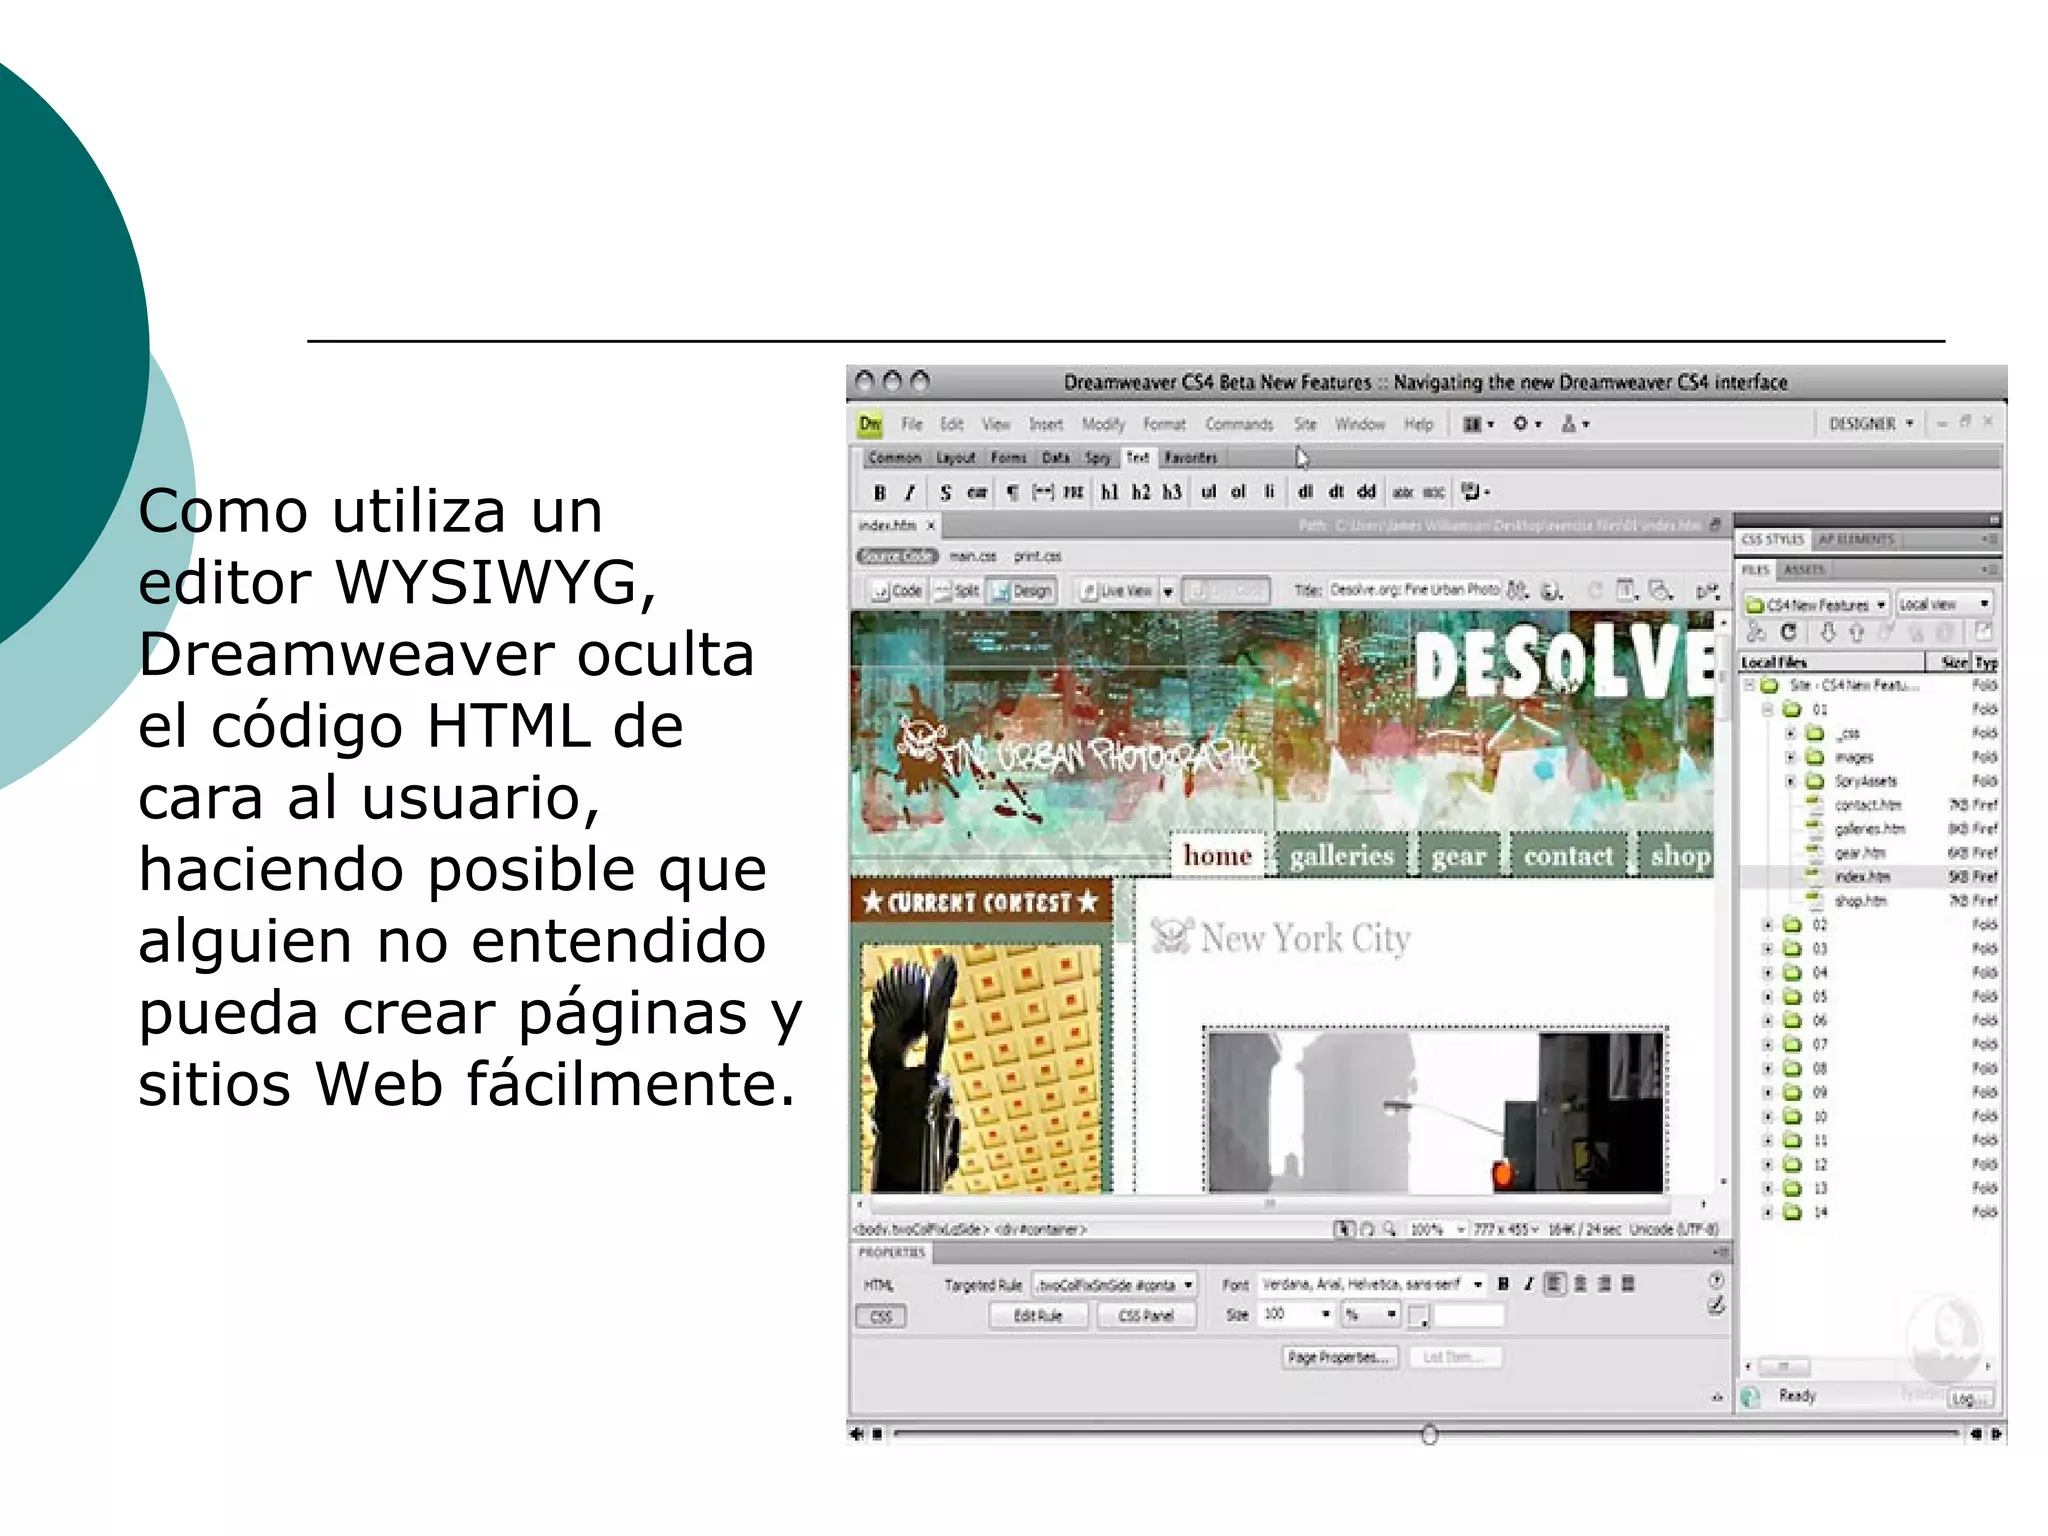Open the File menu
Image resolution: width=2048 pixels, height=1536 pixels.
(911, 424)
